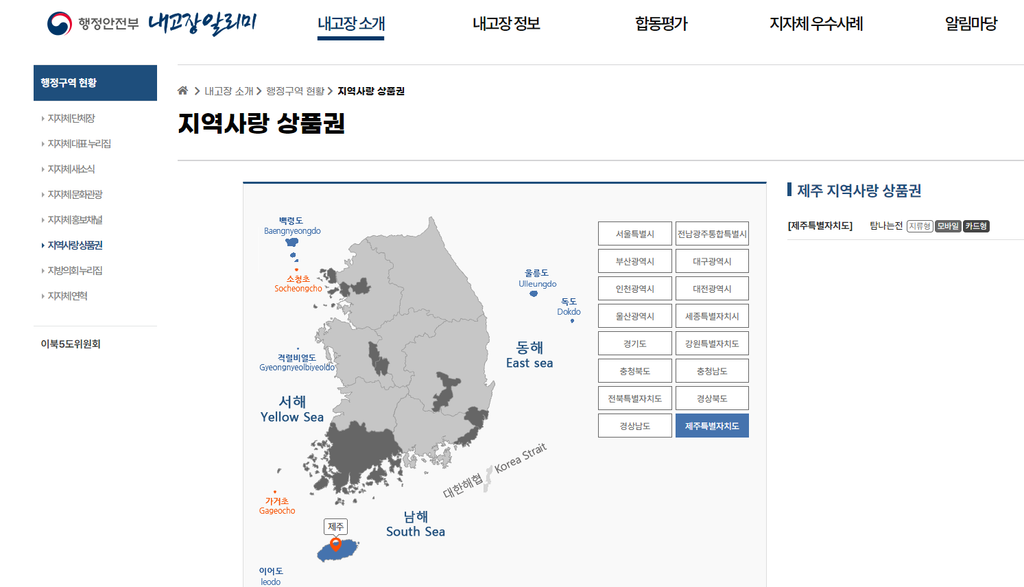
Task: Select 행정구역 현황 sidebar header
Action: 95,83
